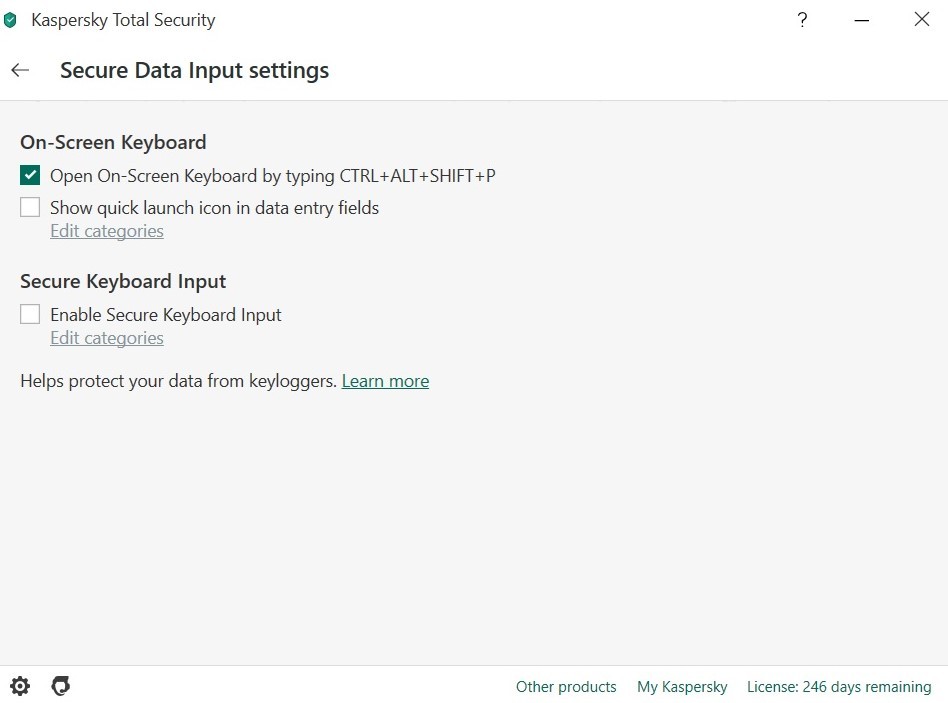Follow the Learn more link about keyloggers
The height and width of the screenshot is (703, 948).
tap(385, 381)
